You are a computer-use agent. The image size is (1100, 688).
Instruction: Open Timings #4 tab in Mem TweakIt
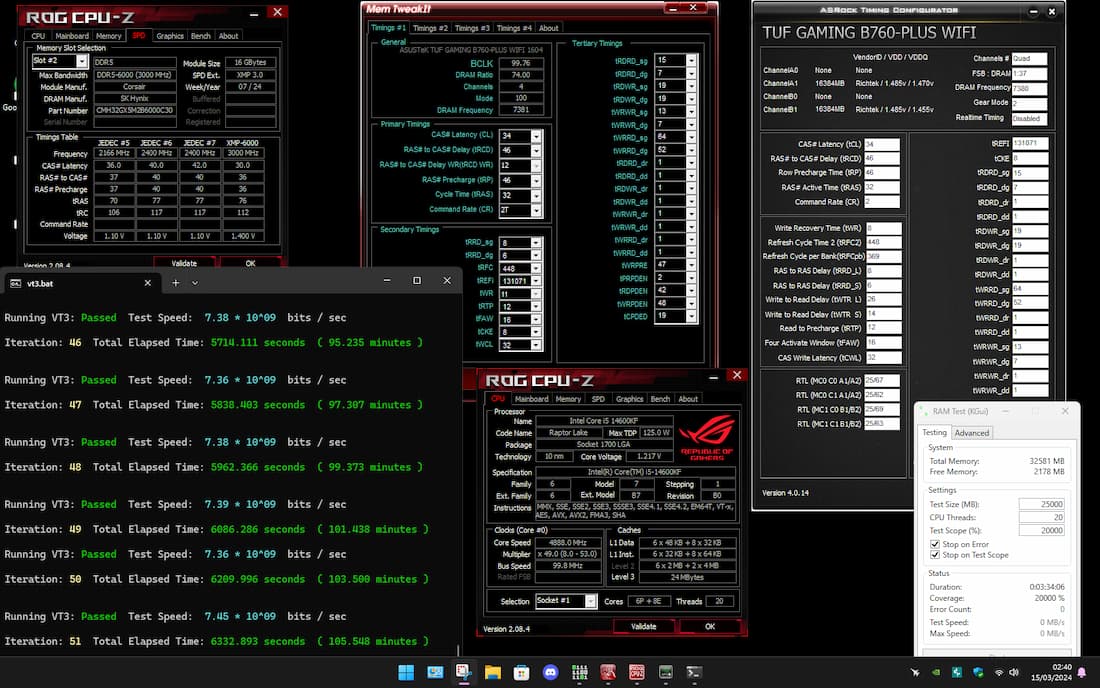[514, 28]
